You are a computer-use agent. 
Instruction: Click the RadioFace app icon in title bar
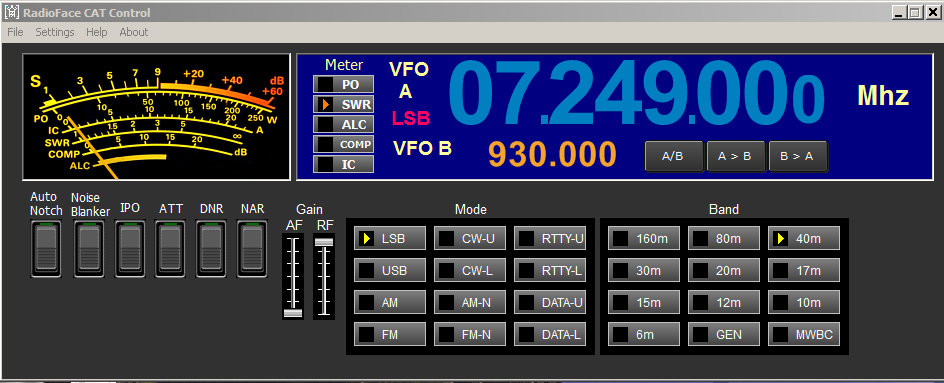11,12
